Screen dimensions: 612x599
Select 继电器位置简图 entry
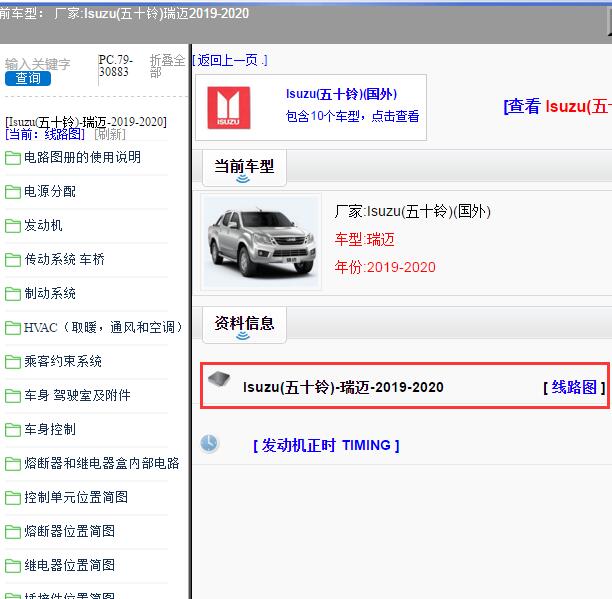(69, 565)
